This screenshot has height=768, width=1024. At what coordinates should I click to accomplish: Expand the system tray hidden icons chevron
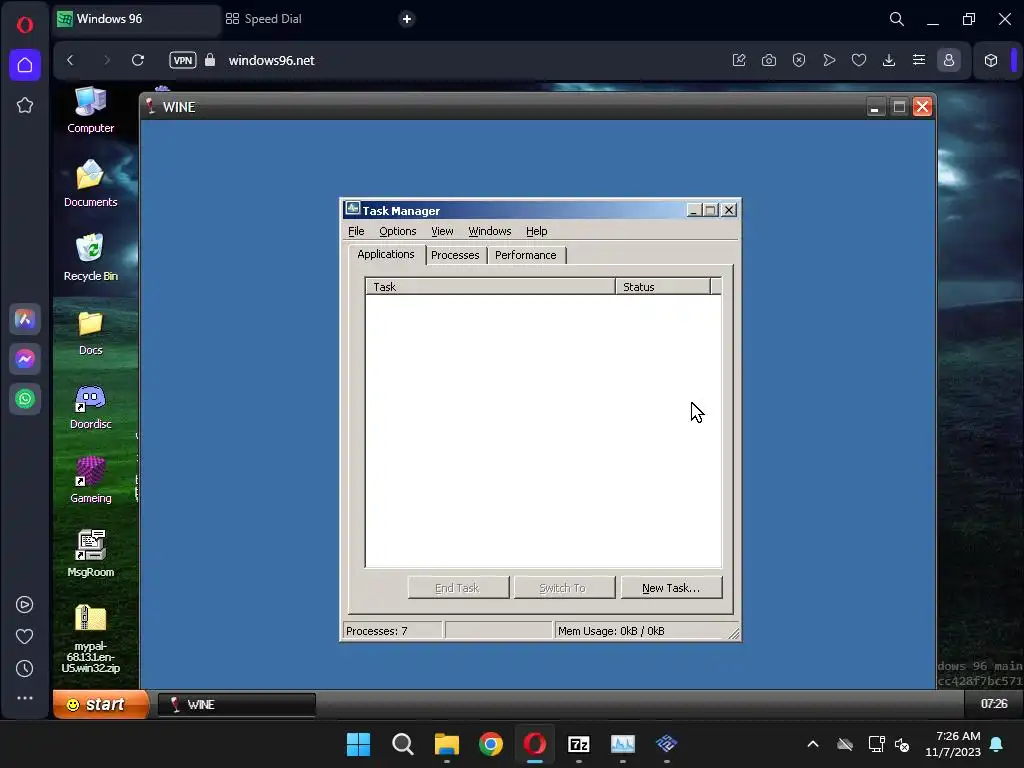pos(813,744)
